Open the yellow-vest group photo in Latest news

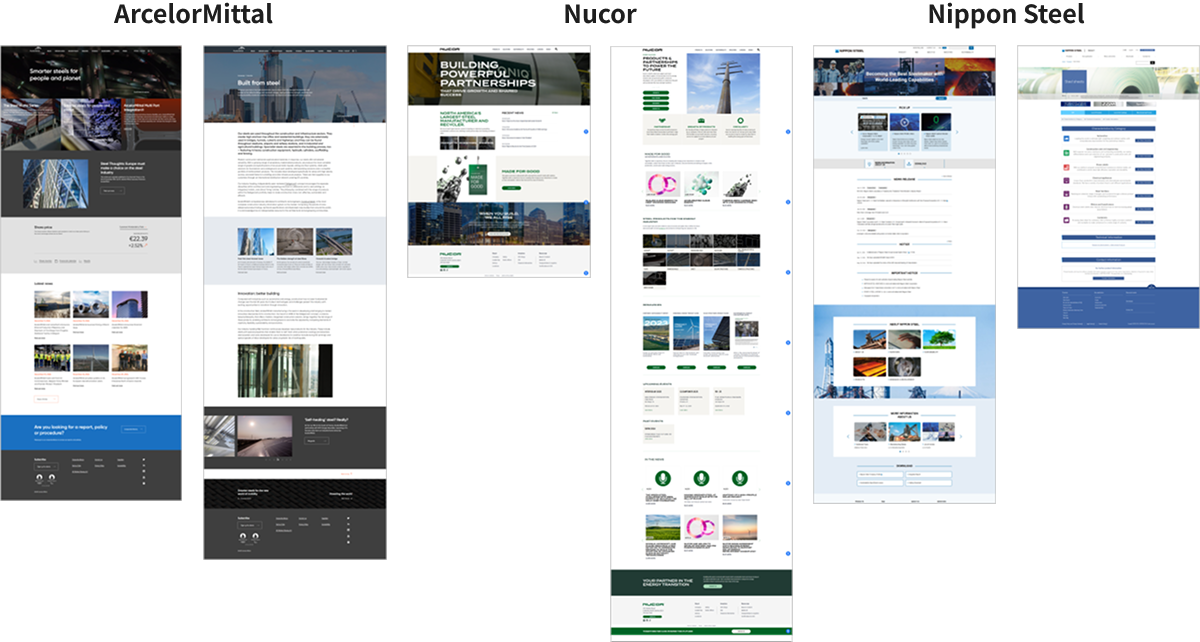[53, 359]
